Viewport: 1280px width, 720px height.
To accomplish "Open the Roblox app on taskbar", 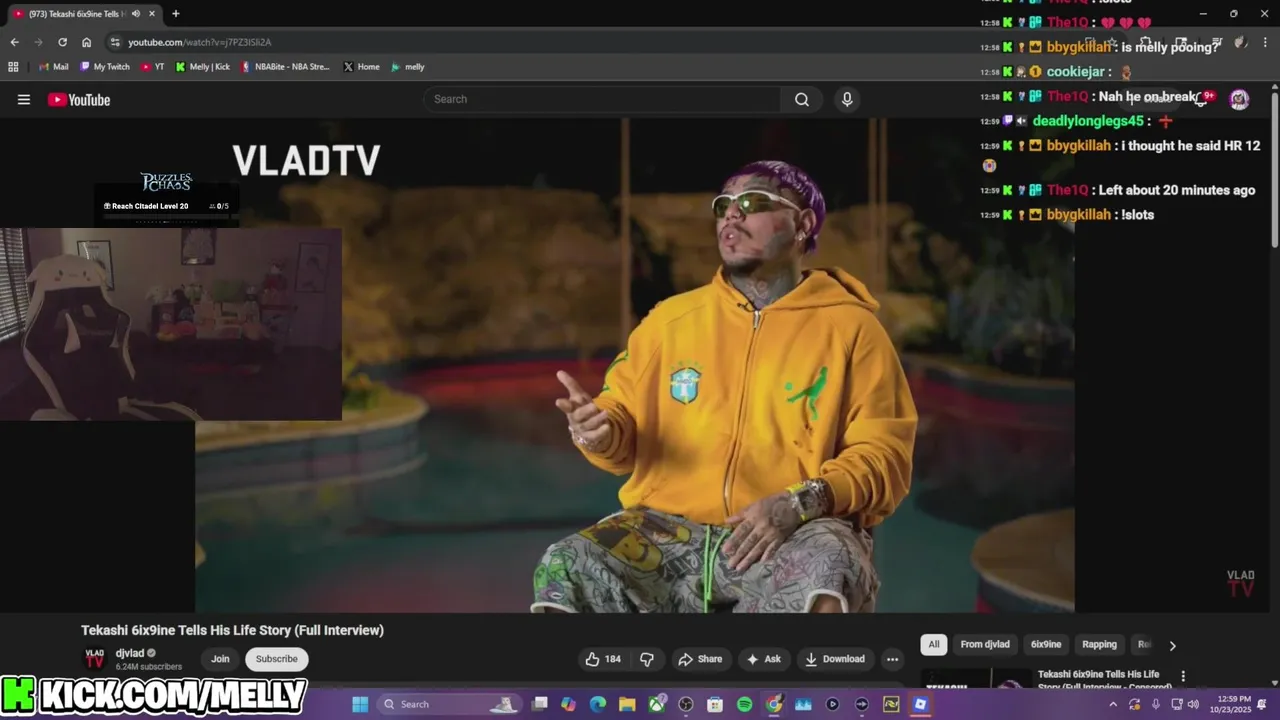I will tap(920, 704).
